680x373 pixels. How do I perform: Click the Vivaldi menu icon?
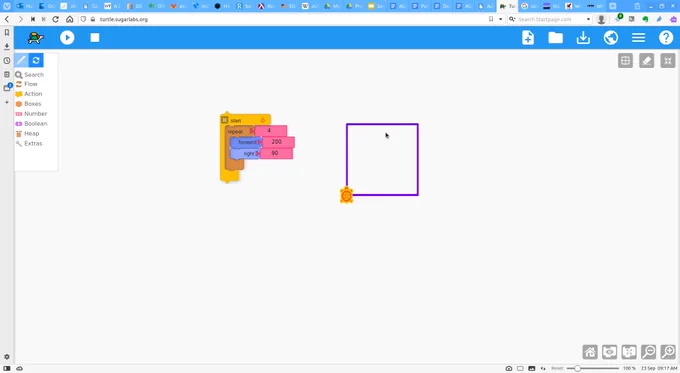pyautogui.click(x=7, y=6)
